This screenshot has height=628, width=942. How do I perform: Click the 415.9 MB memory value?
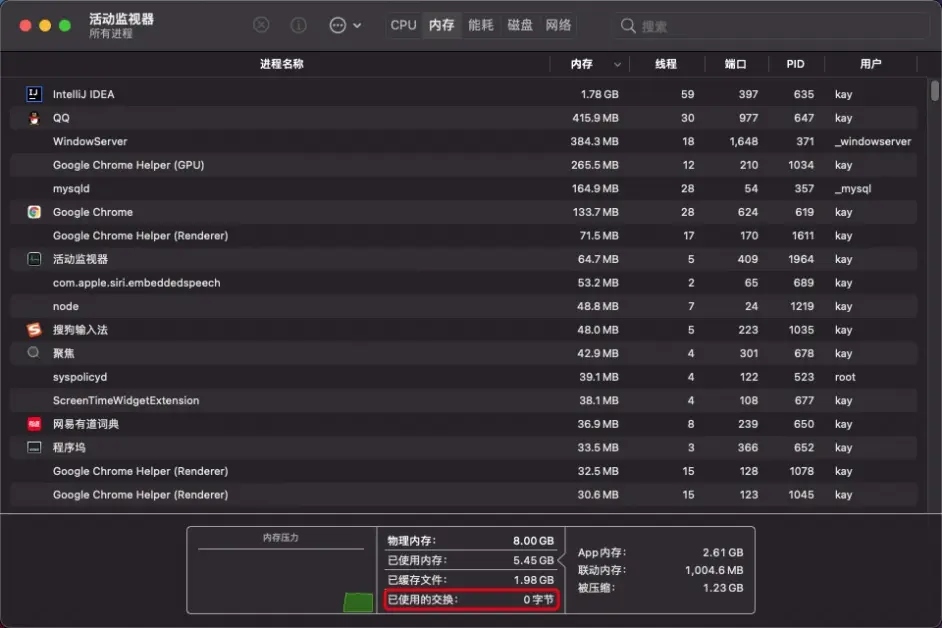point(595,118)
